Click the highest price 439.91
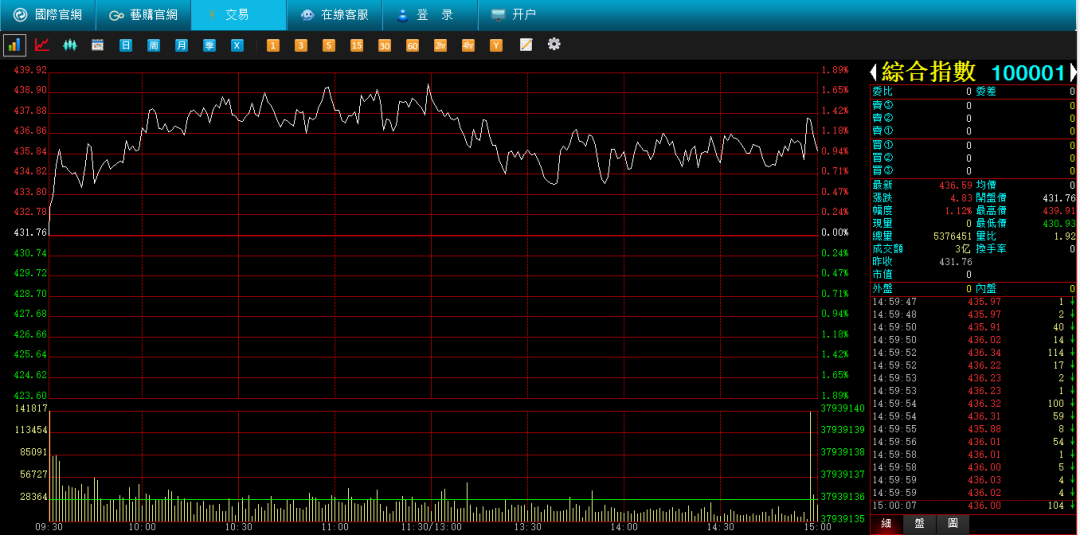 (1059, 211)
